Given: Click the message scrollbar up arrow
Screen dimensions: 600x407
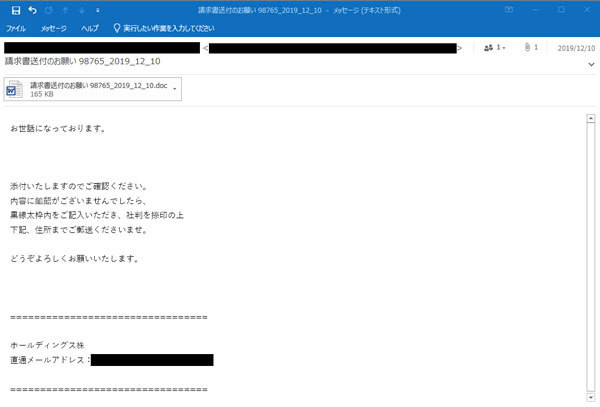Looking at the screenshot, I should coord(590,119).
